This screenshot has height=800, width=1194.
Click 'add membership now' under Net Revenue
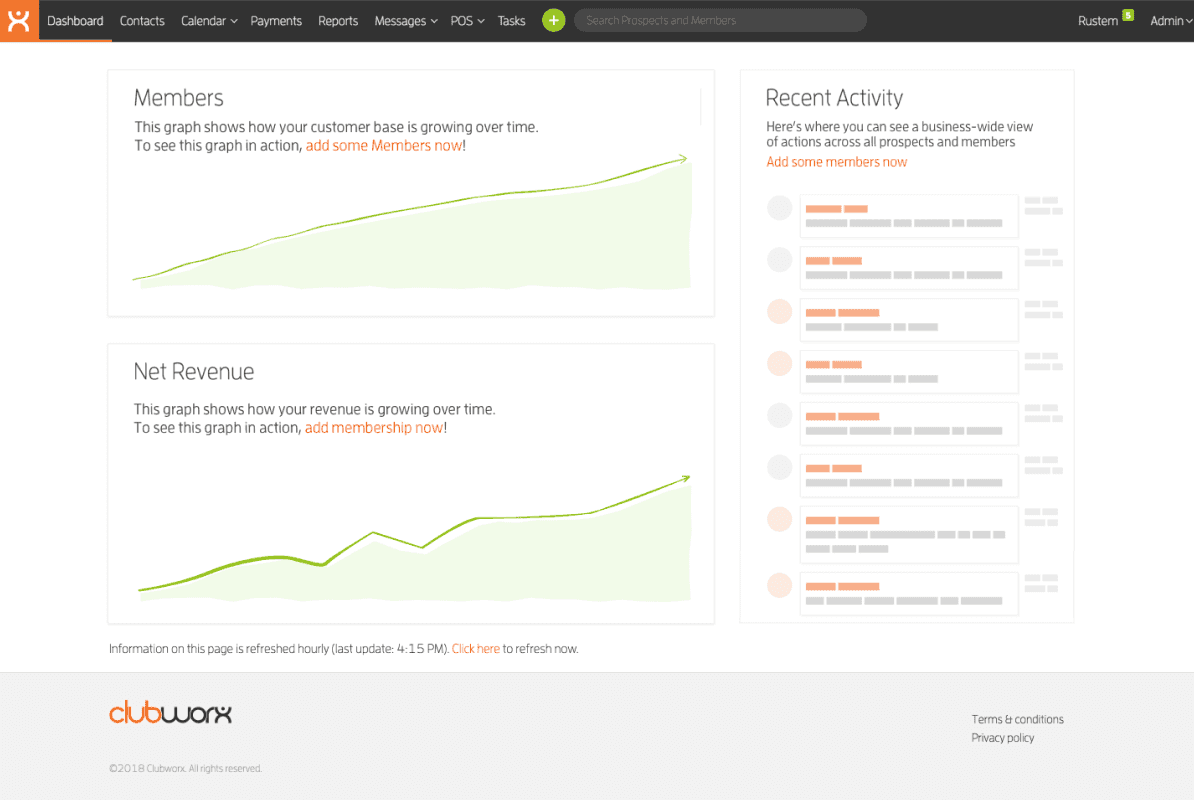click(x=373, y=427)
